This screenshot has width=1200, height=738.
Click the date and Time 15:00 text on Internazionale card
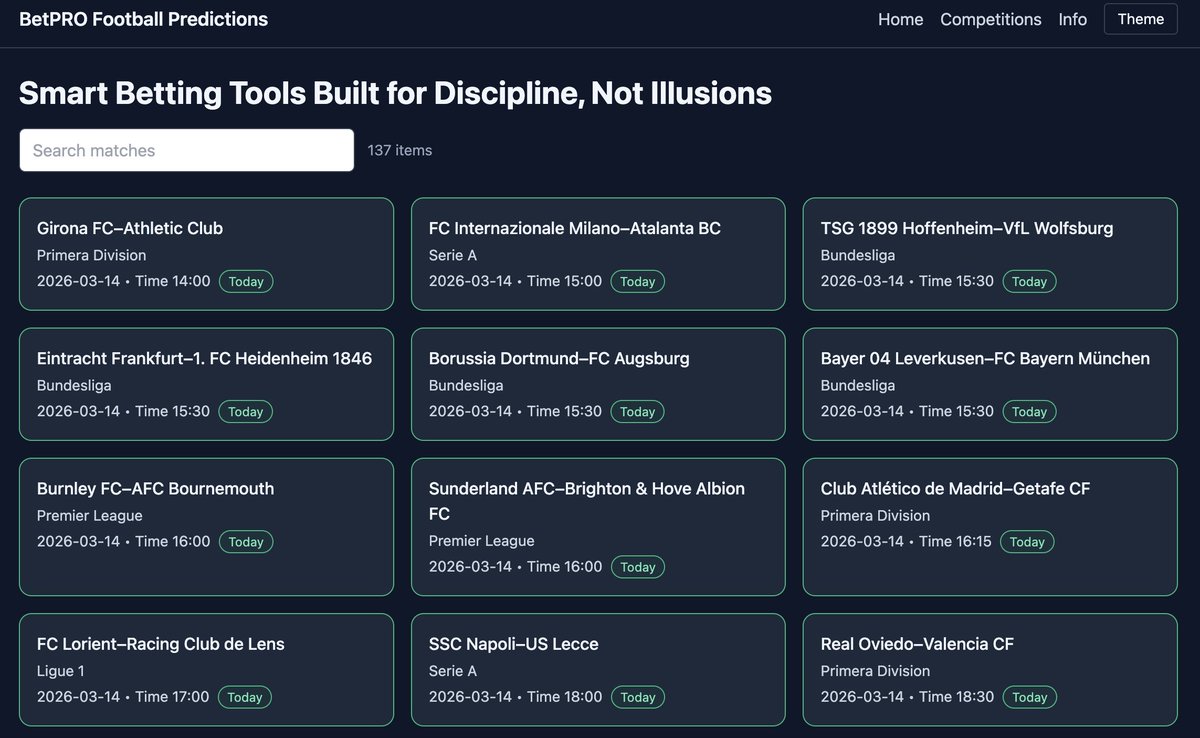pyautogui.click(x=516, y=281)
